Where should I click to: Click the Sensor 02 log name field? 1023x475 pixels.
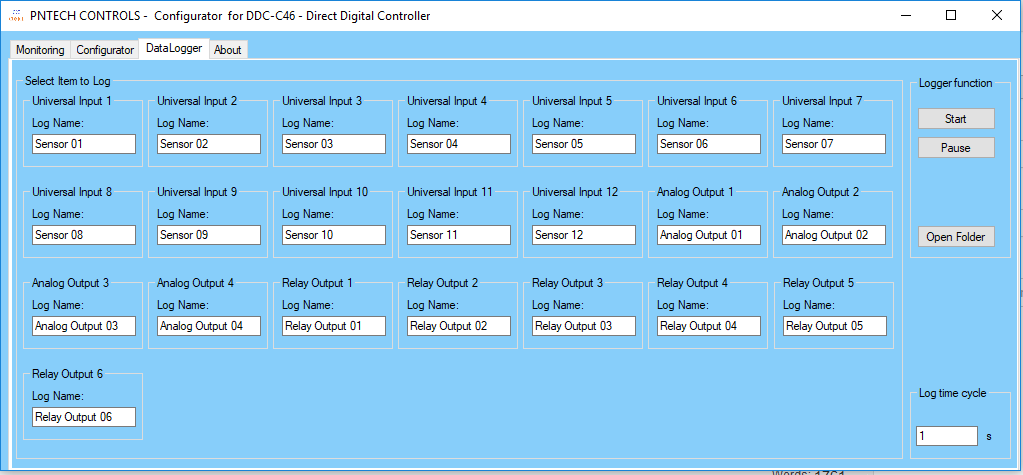(x=209, y=144)
